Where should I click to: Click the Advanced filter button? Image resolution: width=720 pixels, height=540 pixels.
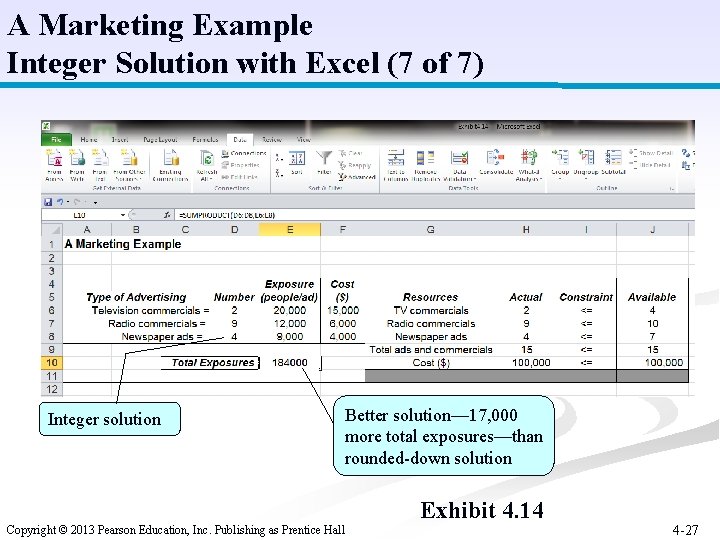tap(357, 177)
